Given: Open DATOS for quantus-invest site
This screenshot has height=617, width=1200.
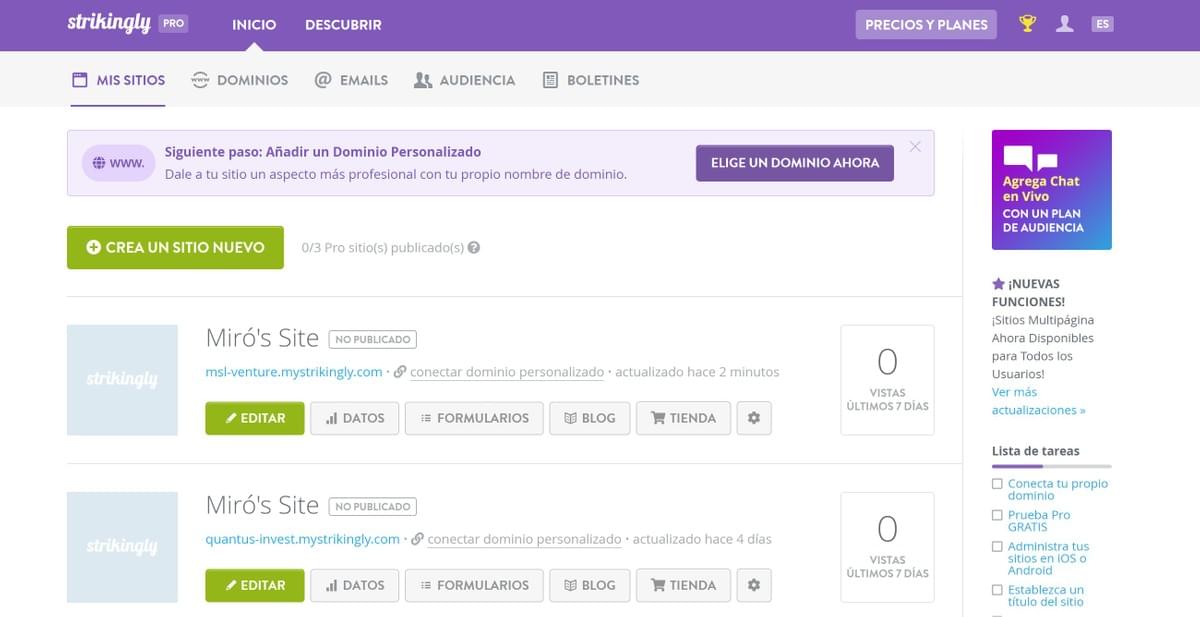Looking at the screenshot, I should coord(355,585).
